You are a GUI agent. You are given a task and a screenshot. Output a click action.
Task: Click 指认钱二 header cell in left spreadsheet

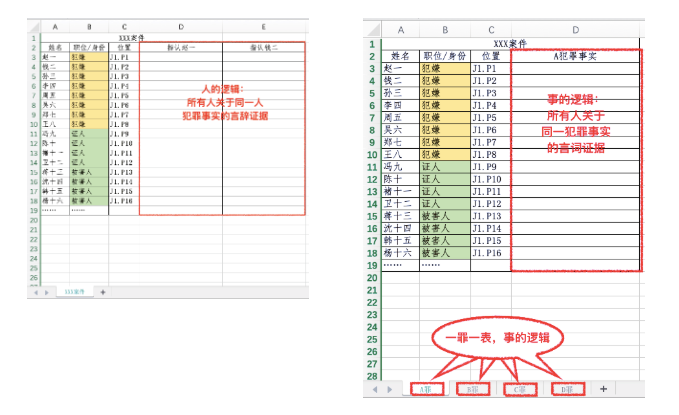point(263,48)
